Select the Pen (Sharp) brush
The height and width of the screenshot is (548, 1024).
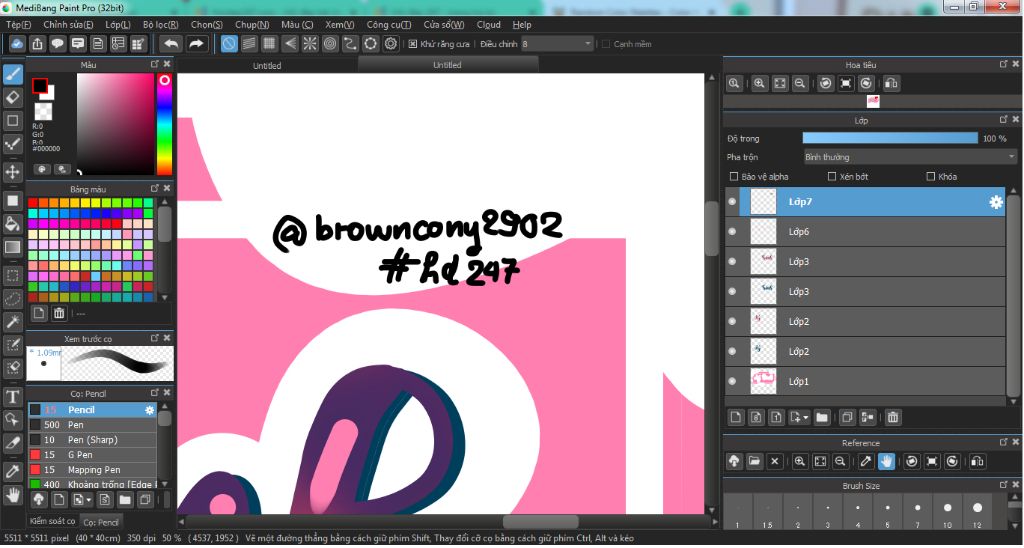coord(92,440)
